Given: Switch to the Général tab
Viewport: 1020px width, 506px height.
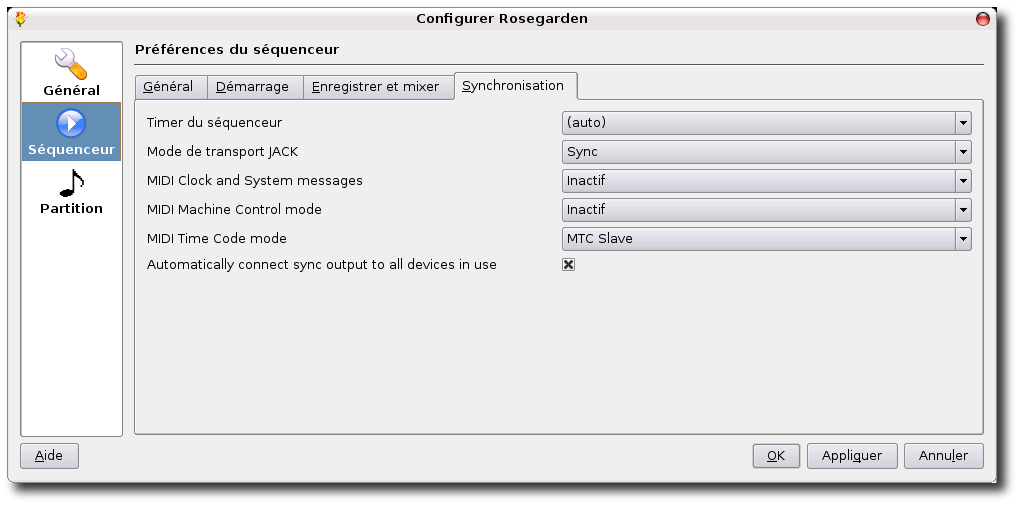Looking at the screenshot, I should click(171, 87).
